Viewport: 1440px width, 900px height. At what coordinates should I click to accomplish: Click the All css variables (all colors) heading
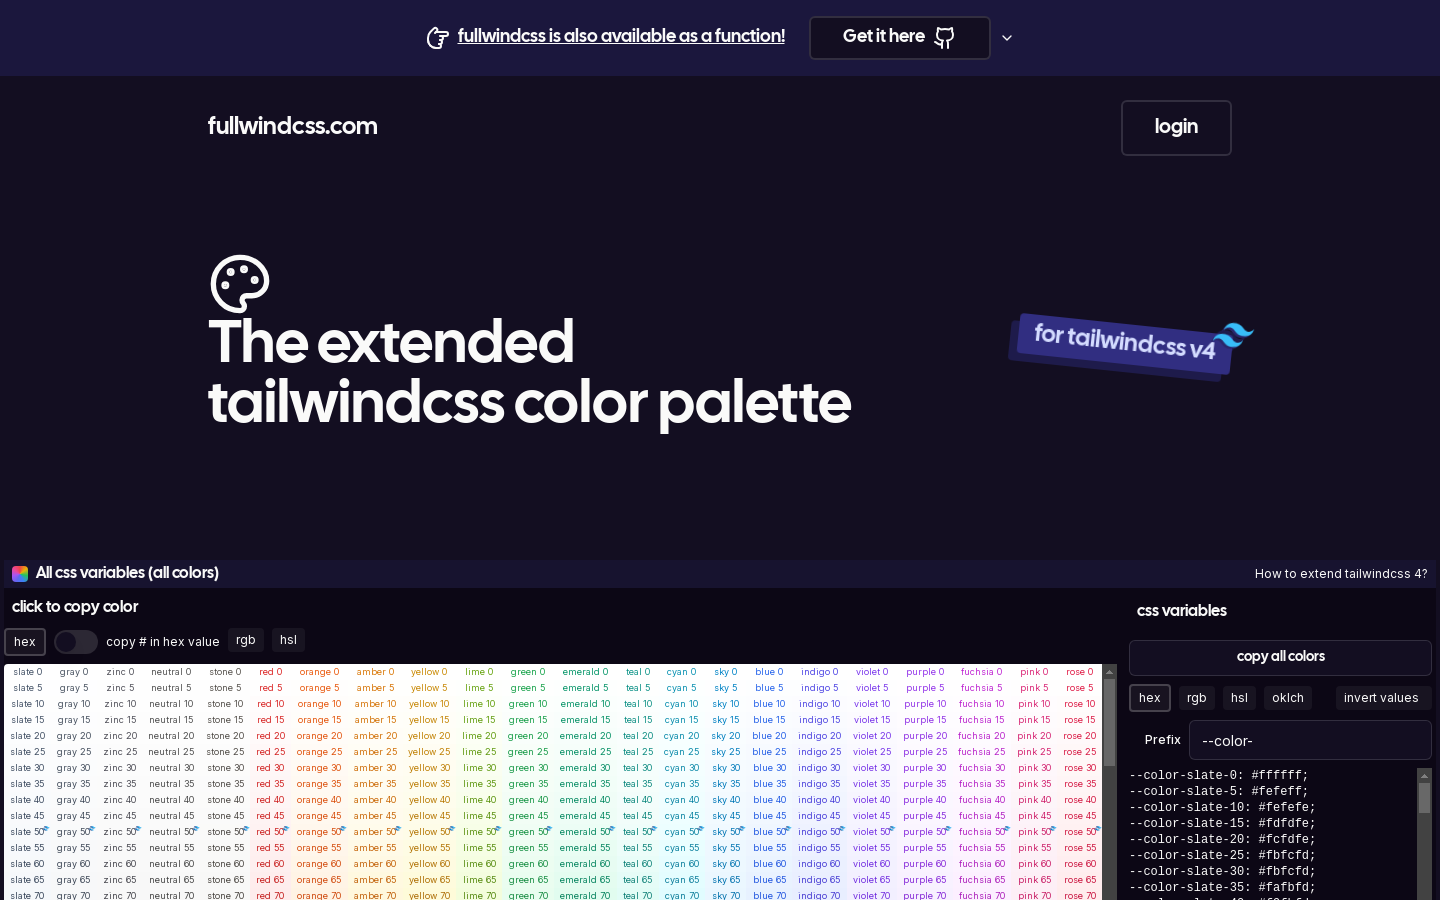(x=127, y=573)
